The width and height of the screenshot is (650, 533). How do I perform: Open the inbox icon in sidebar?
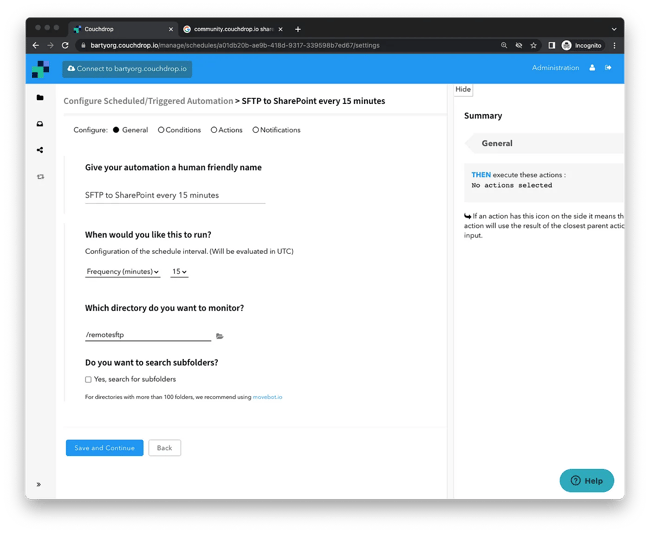pyautogui.click(x=40, y=124)
